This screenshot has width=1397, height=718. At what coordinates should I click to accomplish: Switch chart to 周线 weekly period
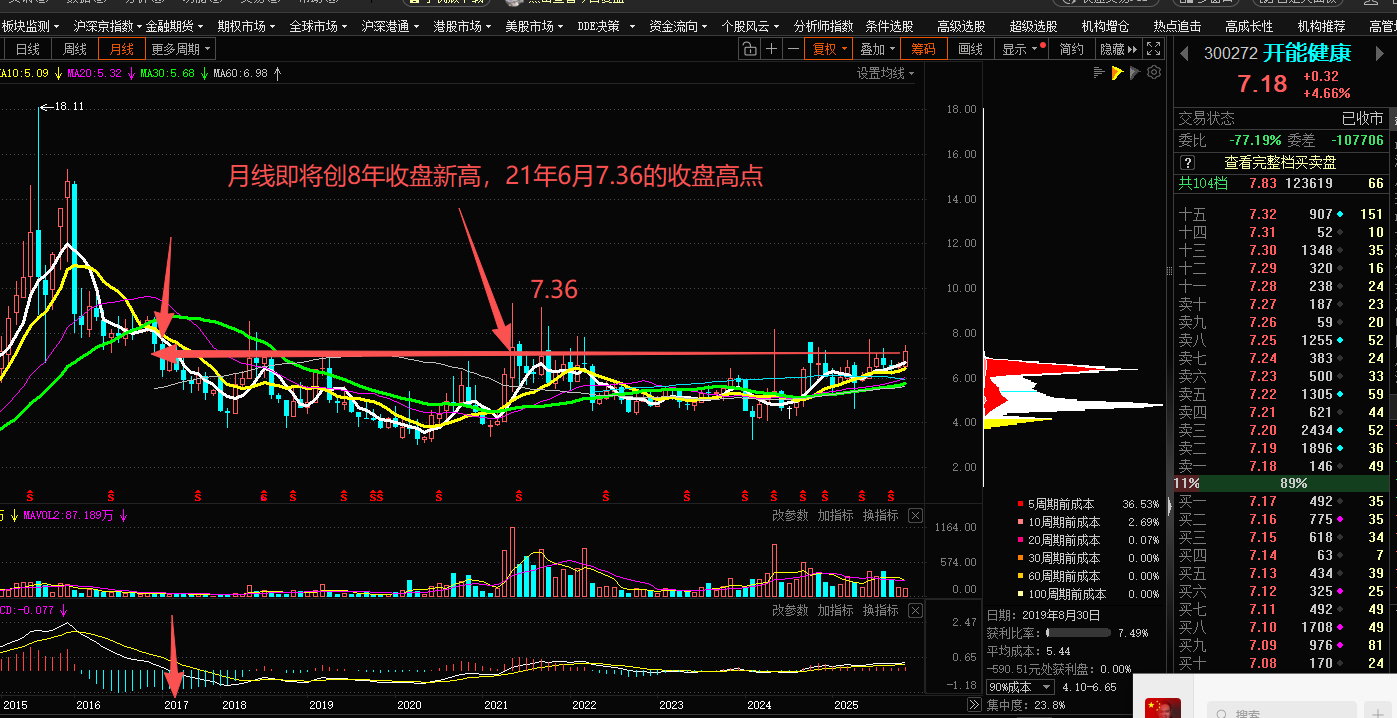75,48
